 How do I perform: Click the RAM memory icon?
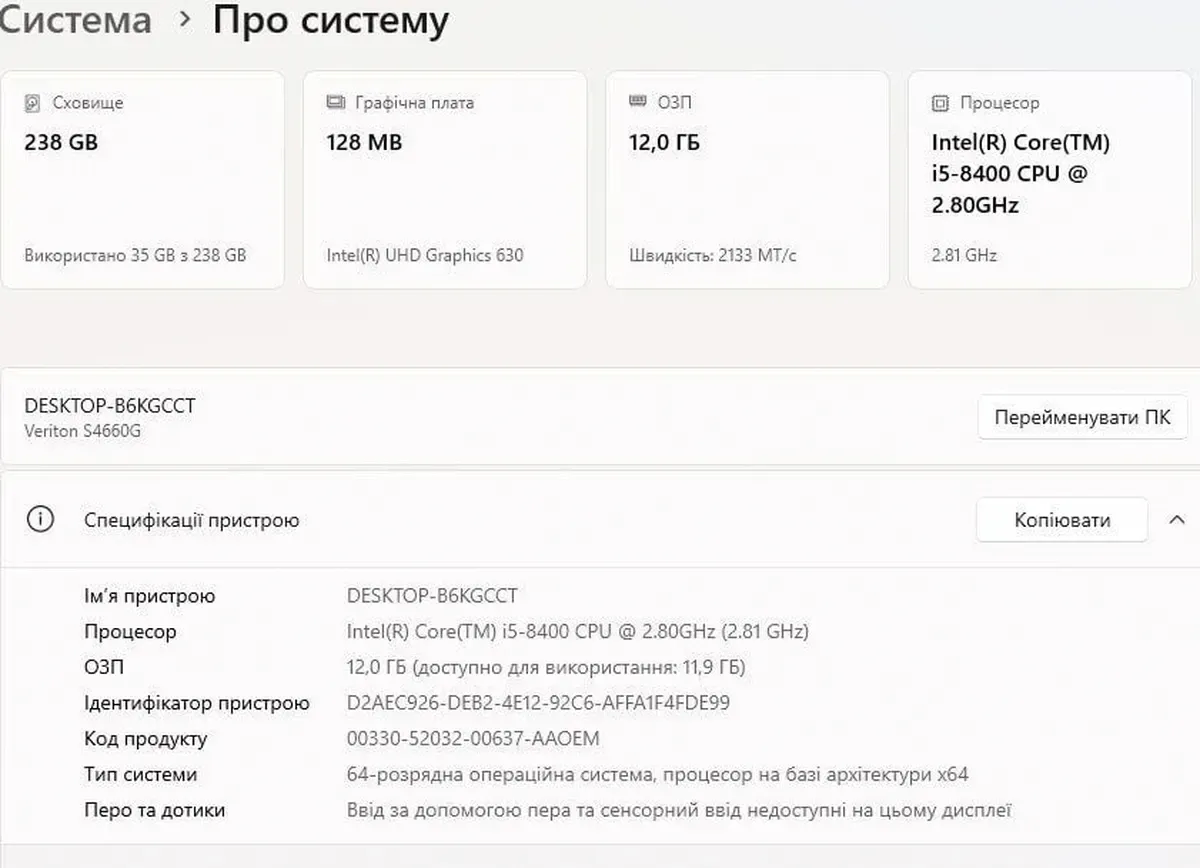[638, 102]
